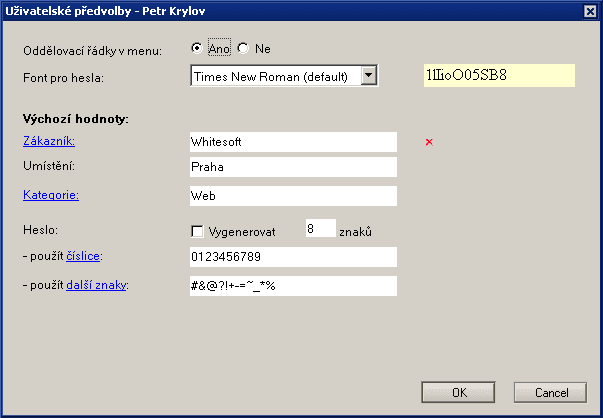The height and width of the screenshot is (418, 603).
Task: Select the Ne radio button
Action: [243, 48]
